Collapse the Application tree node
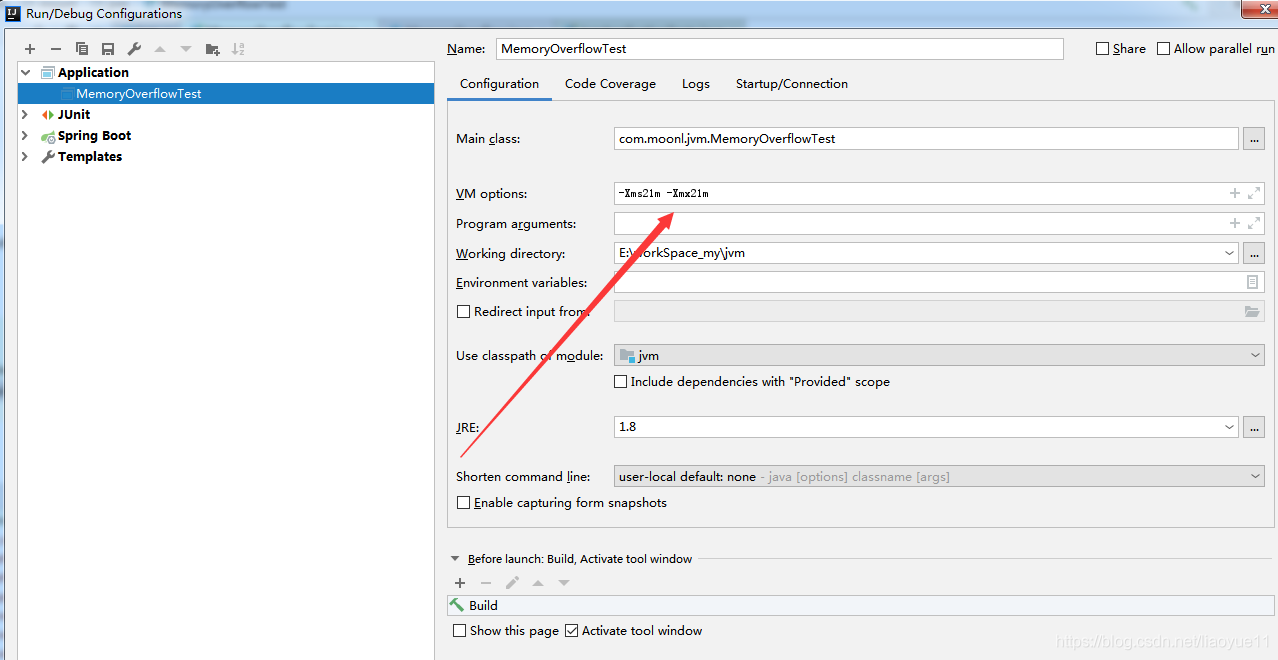The image size is (1278, 660). 26,73
